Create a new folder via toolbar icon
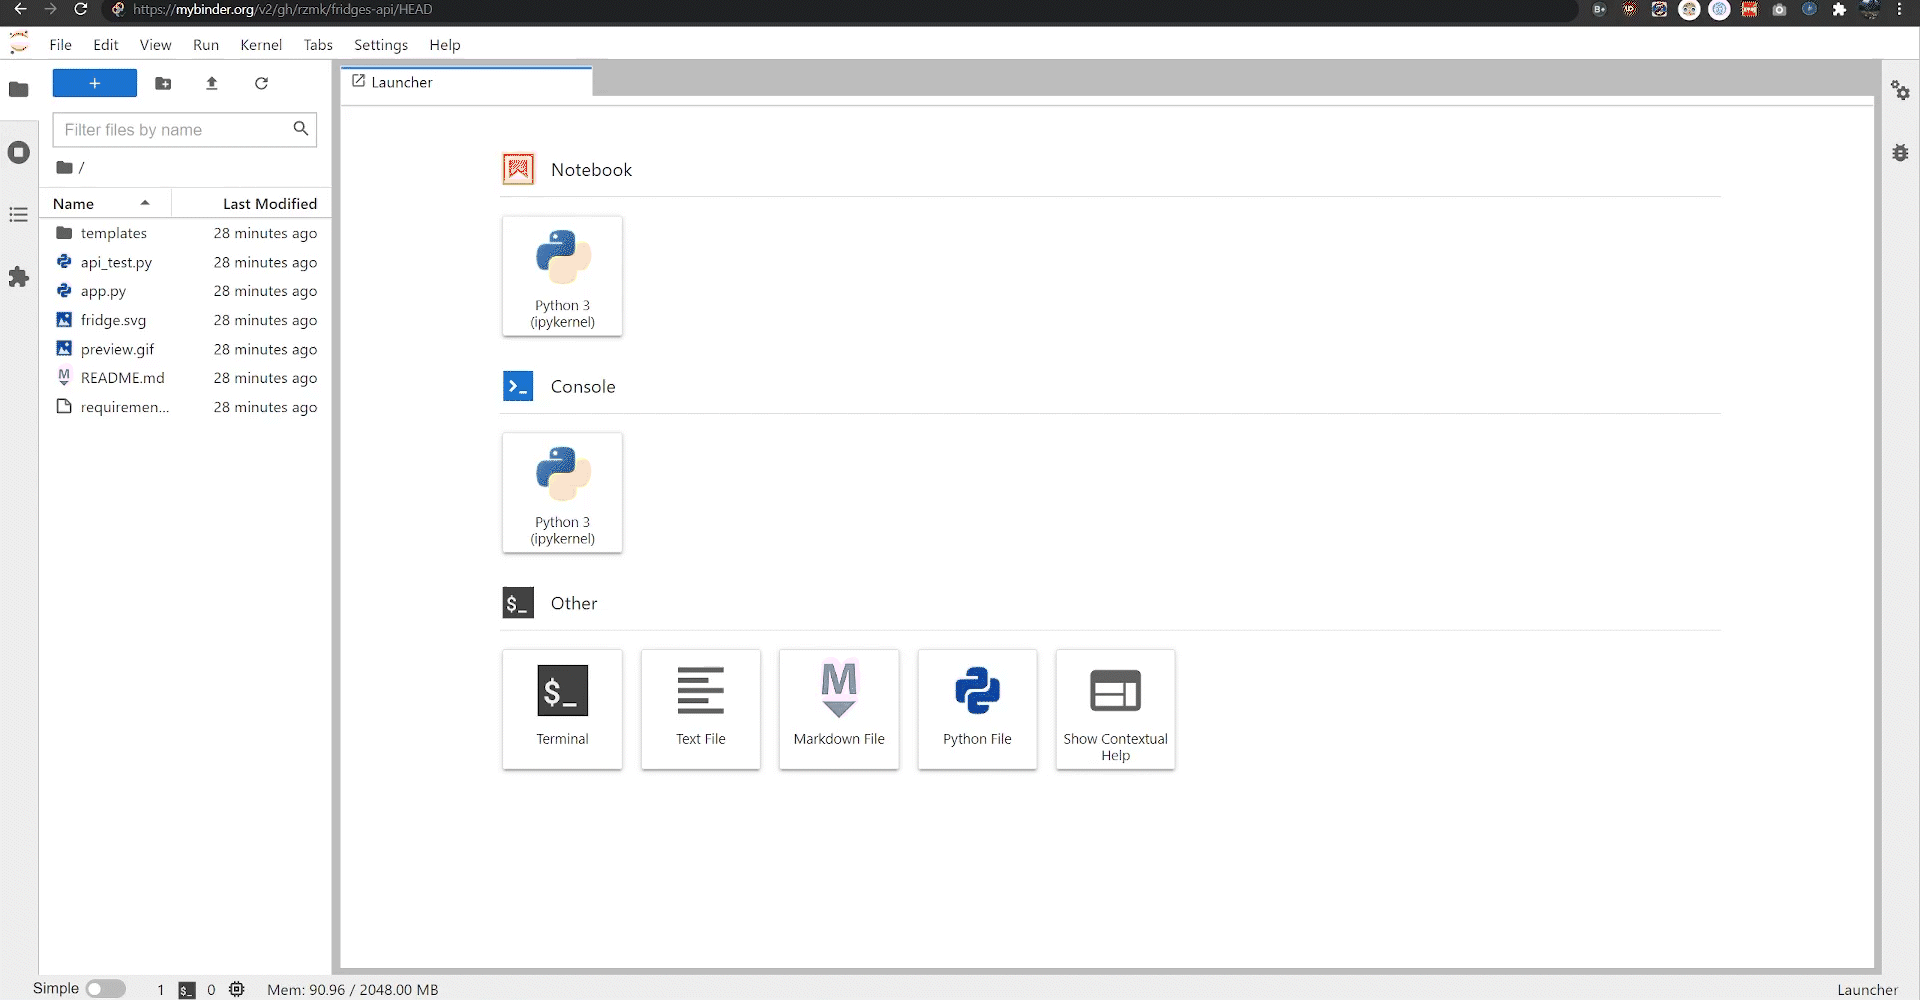The width and height of the screenshot is (1920, 1000). [163, 83]
